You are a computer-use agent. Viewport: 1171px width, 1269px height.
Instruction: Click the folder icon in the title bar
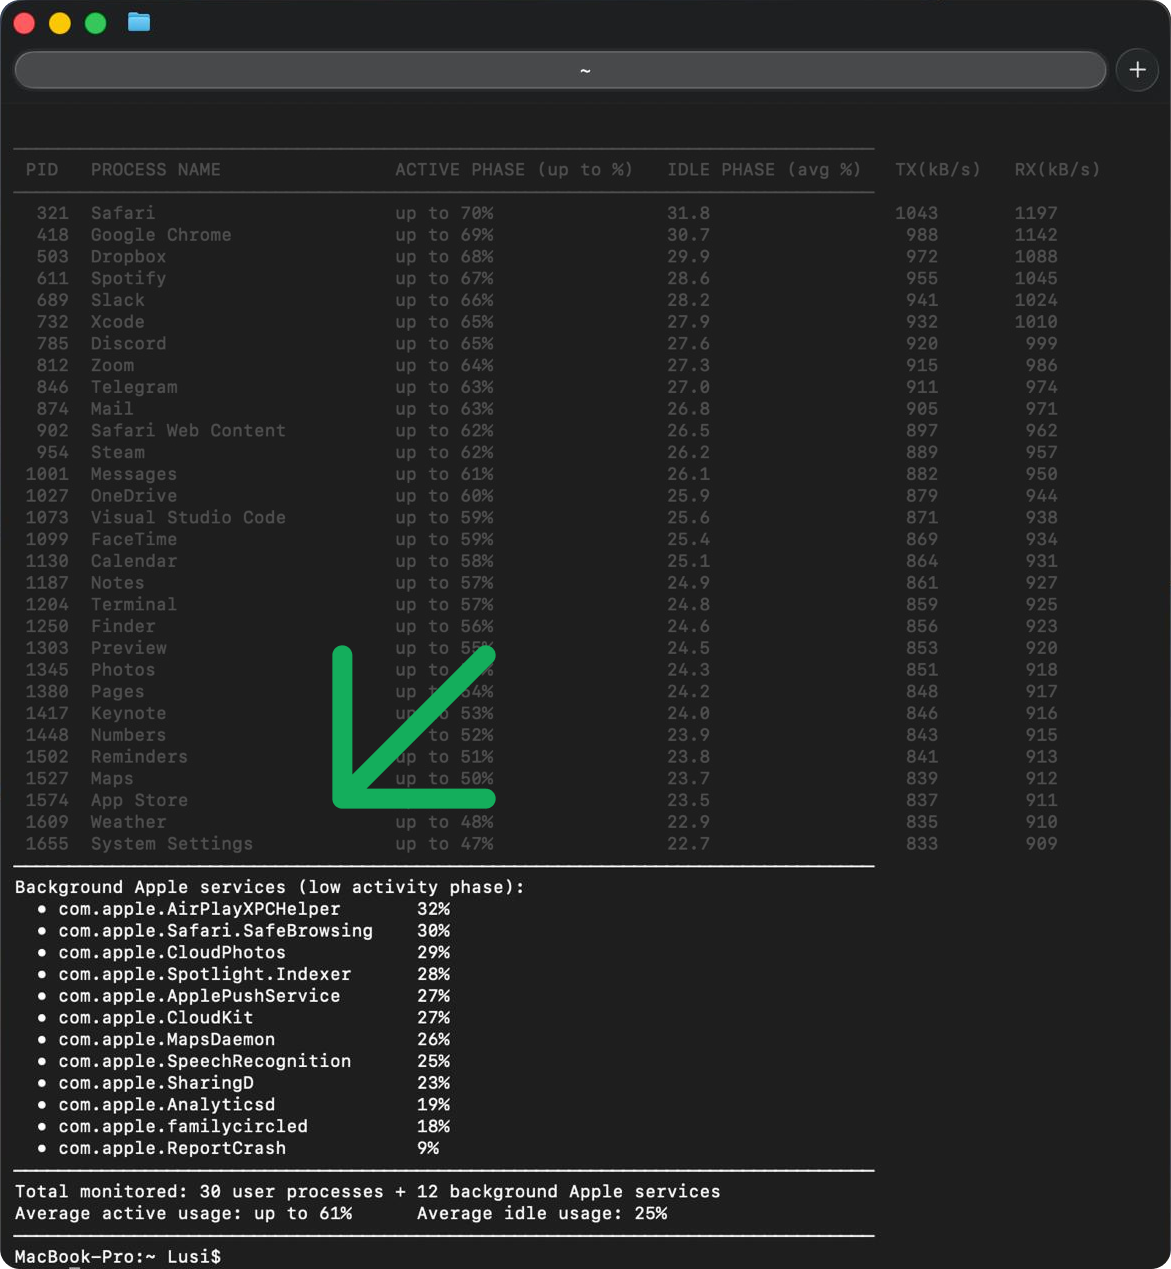pyautogui.click(x=138, y=22)
